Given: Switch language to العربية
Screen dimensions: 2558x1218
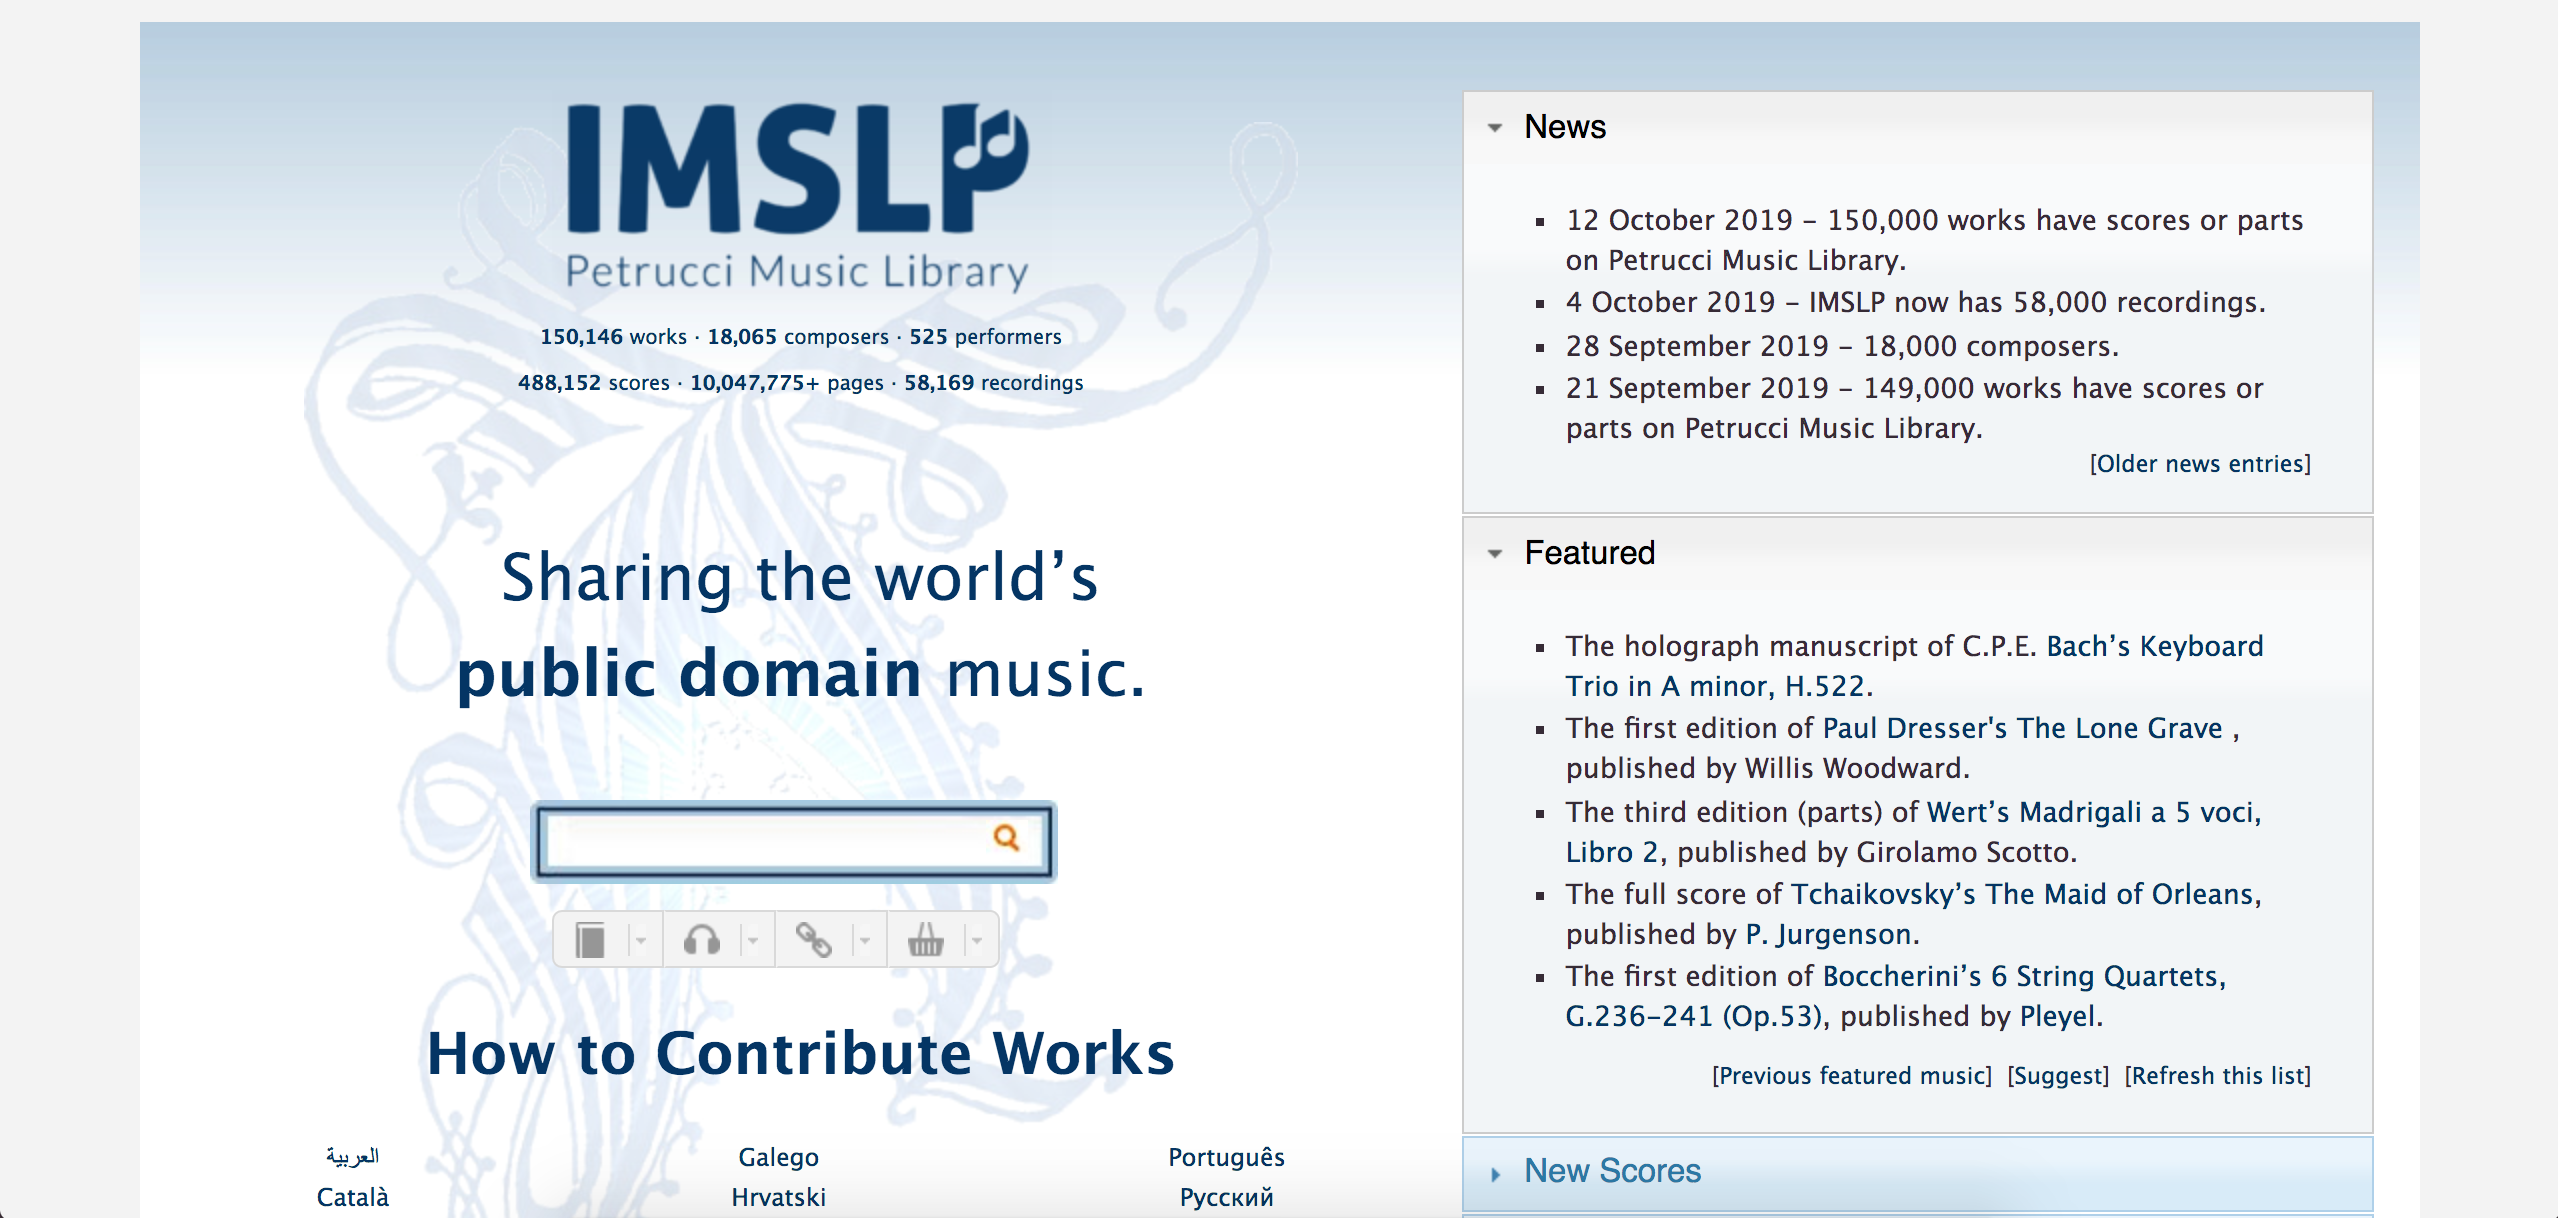Looking at the screenshot, I should pyautogui.click(x=352, y=1156).
